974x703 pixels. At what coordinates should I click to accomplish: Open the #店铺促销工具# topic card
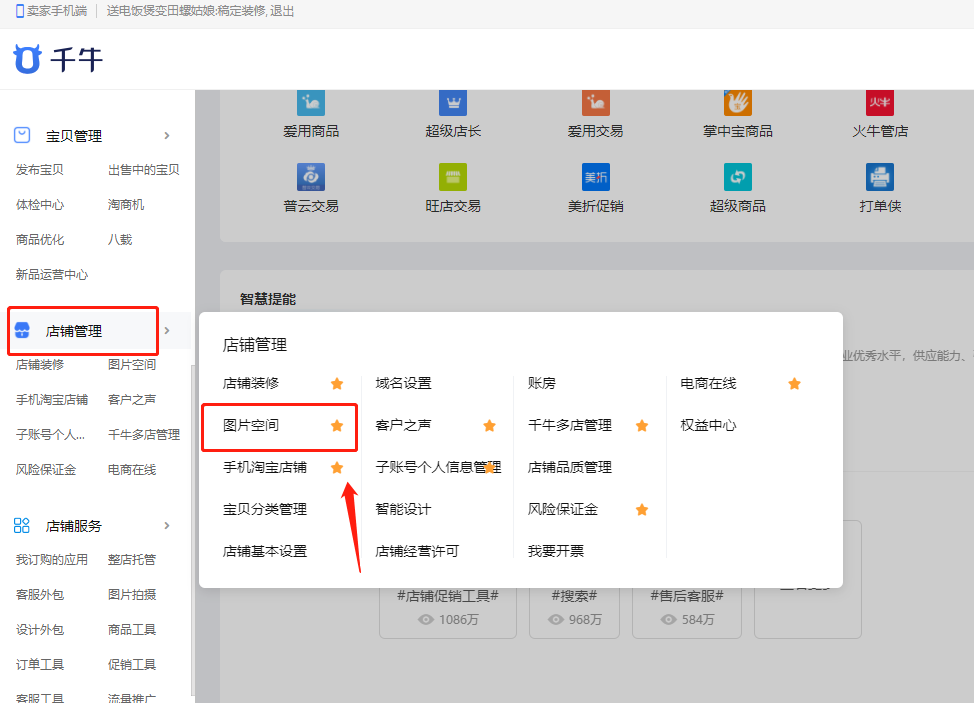pyautogui.click(x=448, y=612)
